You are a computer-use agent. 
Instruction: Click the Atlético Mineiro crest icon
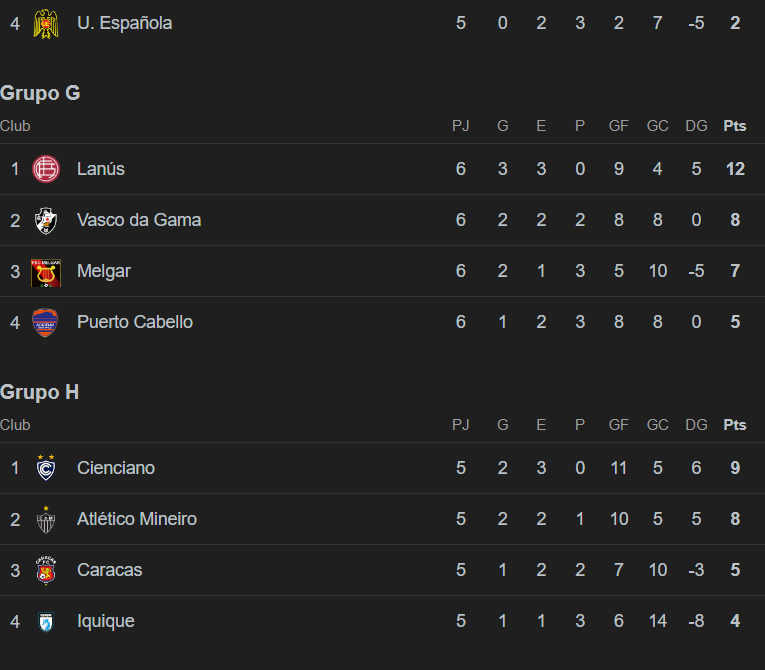46,520
